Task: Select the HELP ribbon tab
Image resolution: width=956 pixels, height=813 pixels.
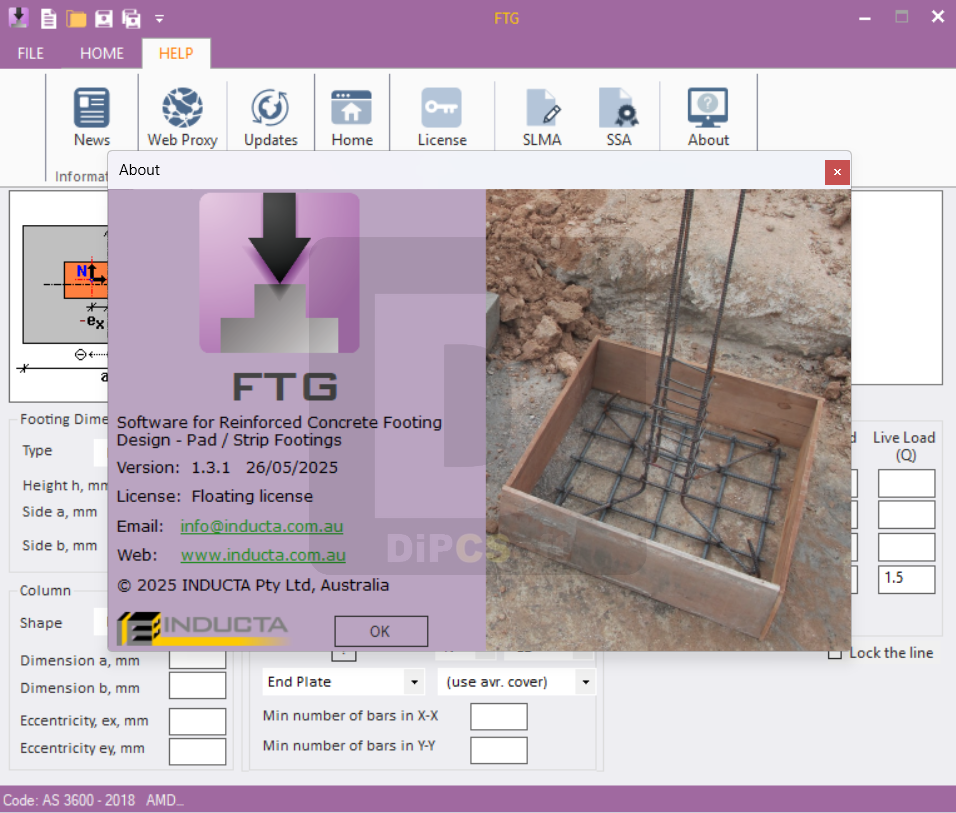Action: 176,54
